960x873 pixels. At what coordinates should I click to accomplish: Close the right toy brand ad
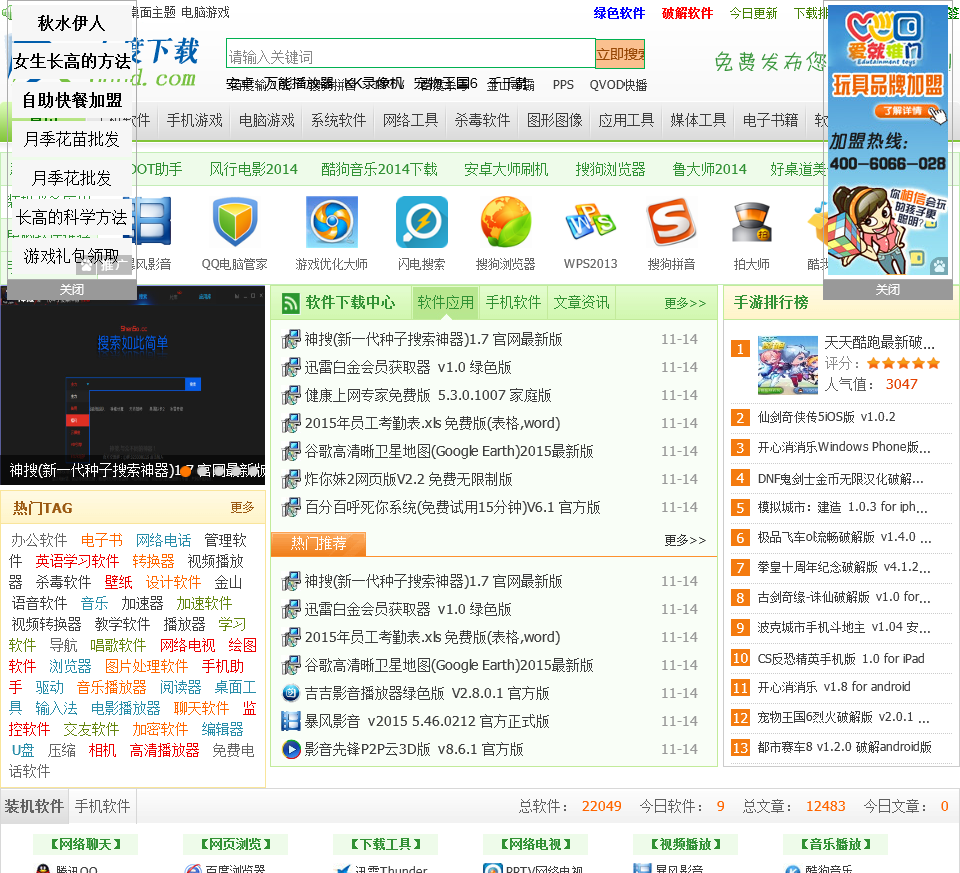point(887,290)
